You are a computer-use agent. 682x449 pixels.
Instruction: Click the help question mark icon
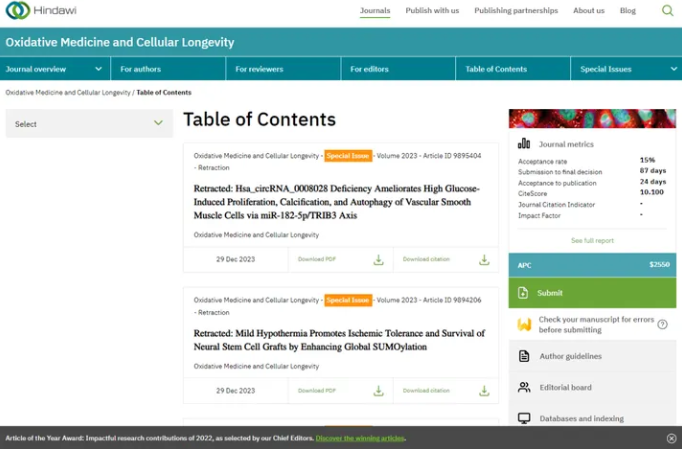coord(662,324)
